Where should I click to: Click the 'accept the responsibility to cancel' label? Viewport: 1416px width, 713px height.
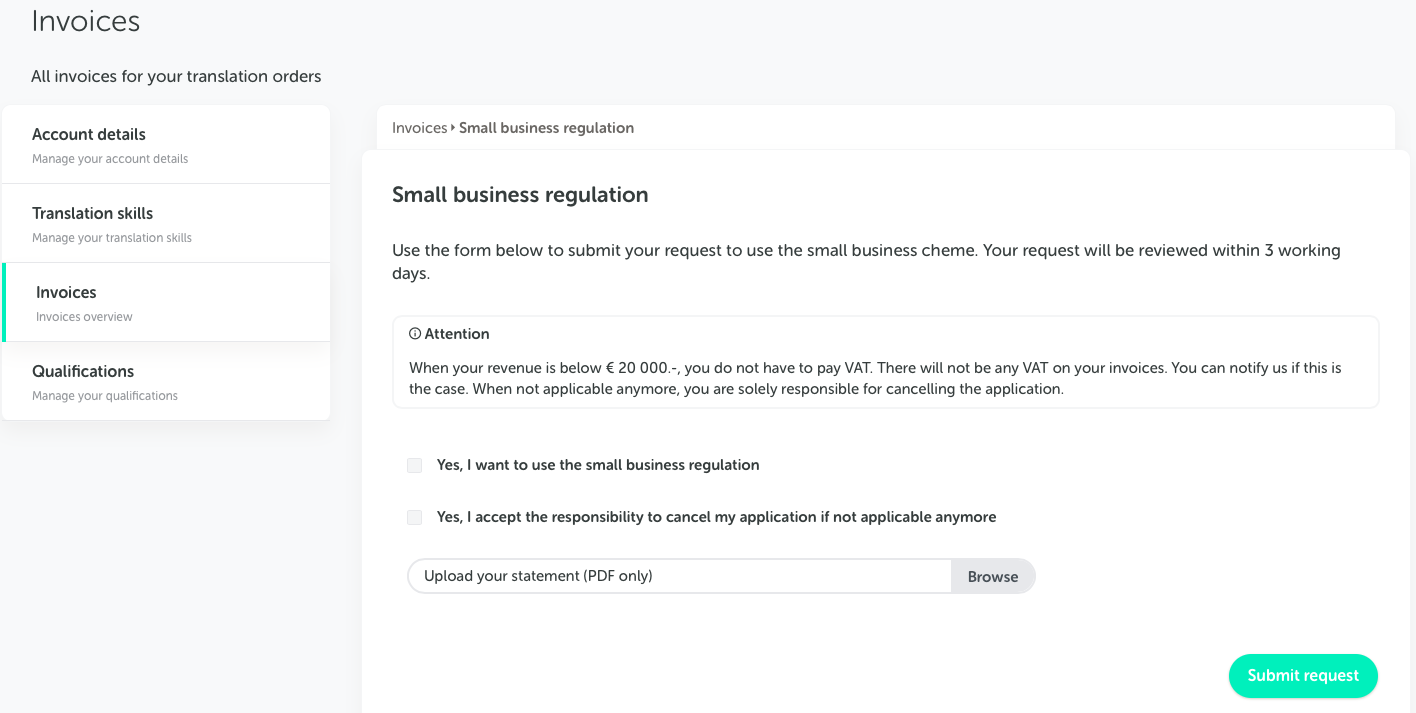[716, 517]
